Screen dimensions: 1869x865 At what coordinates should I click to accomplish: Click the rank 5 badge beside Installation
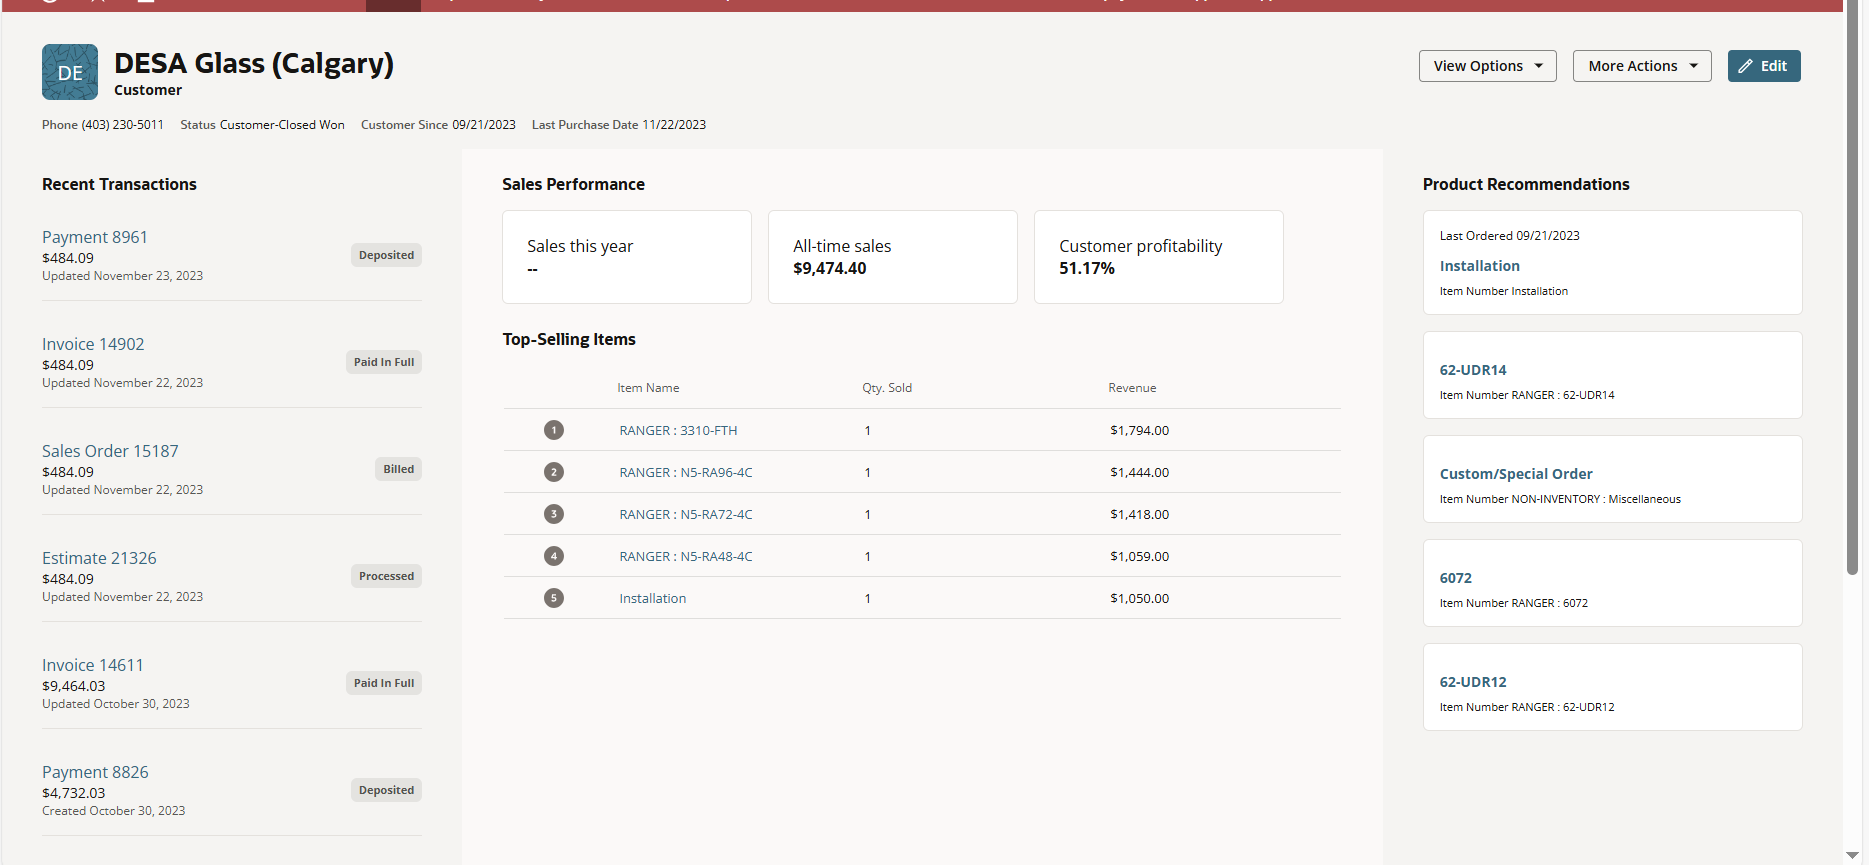coord(554,598)
